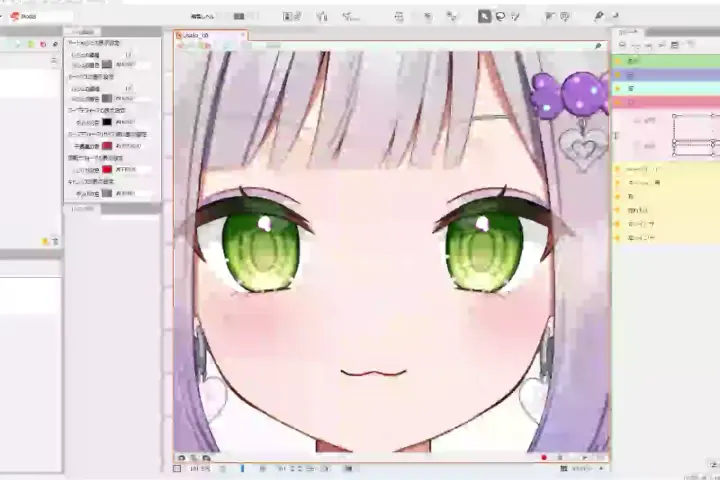Click the first line width number field

[x=128, y=55]
